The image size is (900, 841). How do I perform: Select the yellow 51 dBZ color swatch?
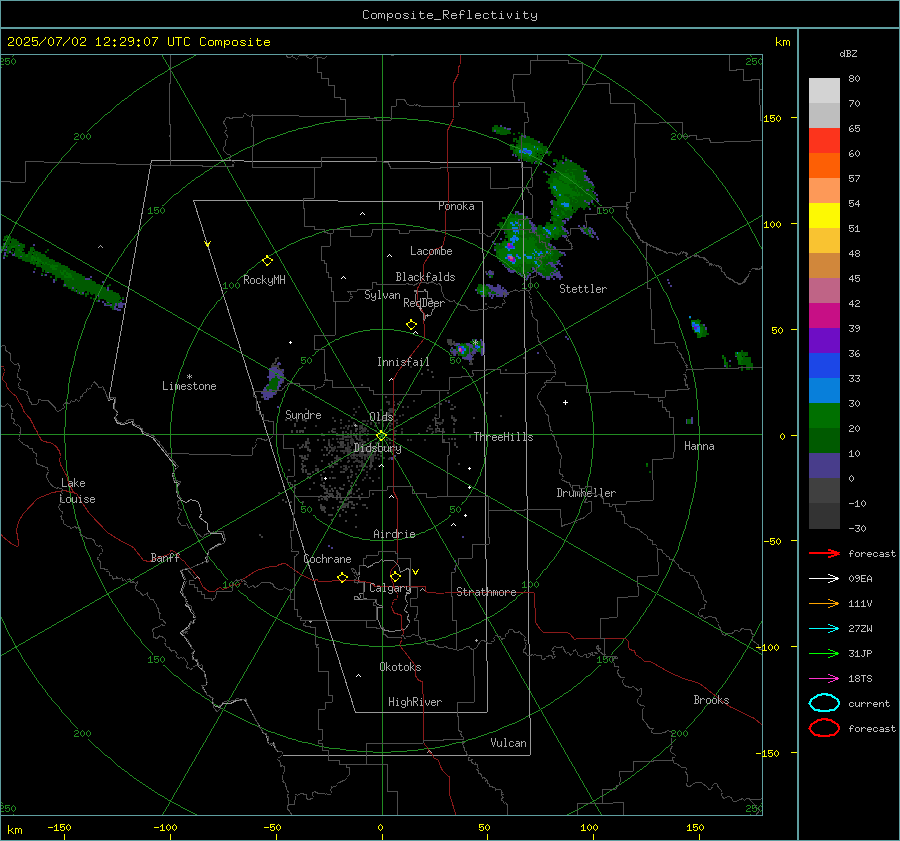[x=824, y=216]
